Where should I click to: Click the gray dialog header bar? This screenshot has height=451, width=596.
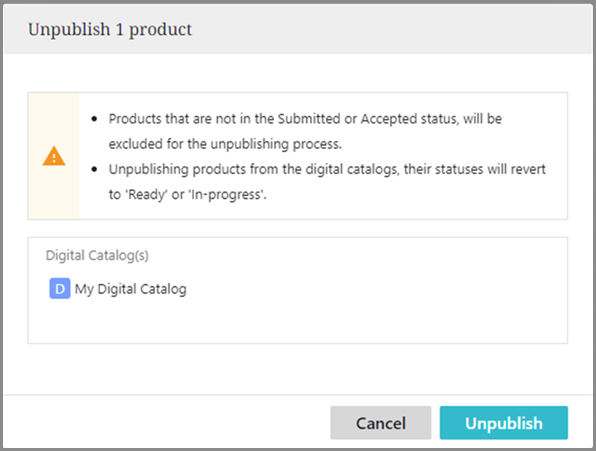298,29
